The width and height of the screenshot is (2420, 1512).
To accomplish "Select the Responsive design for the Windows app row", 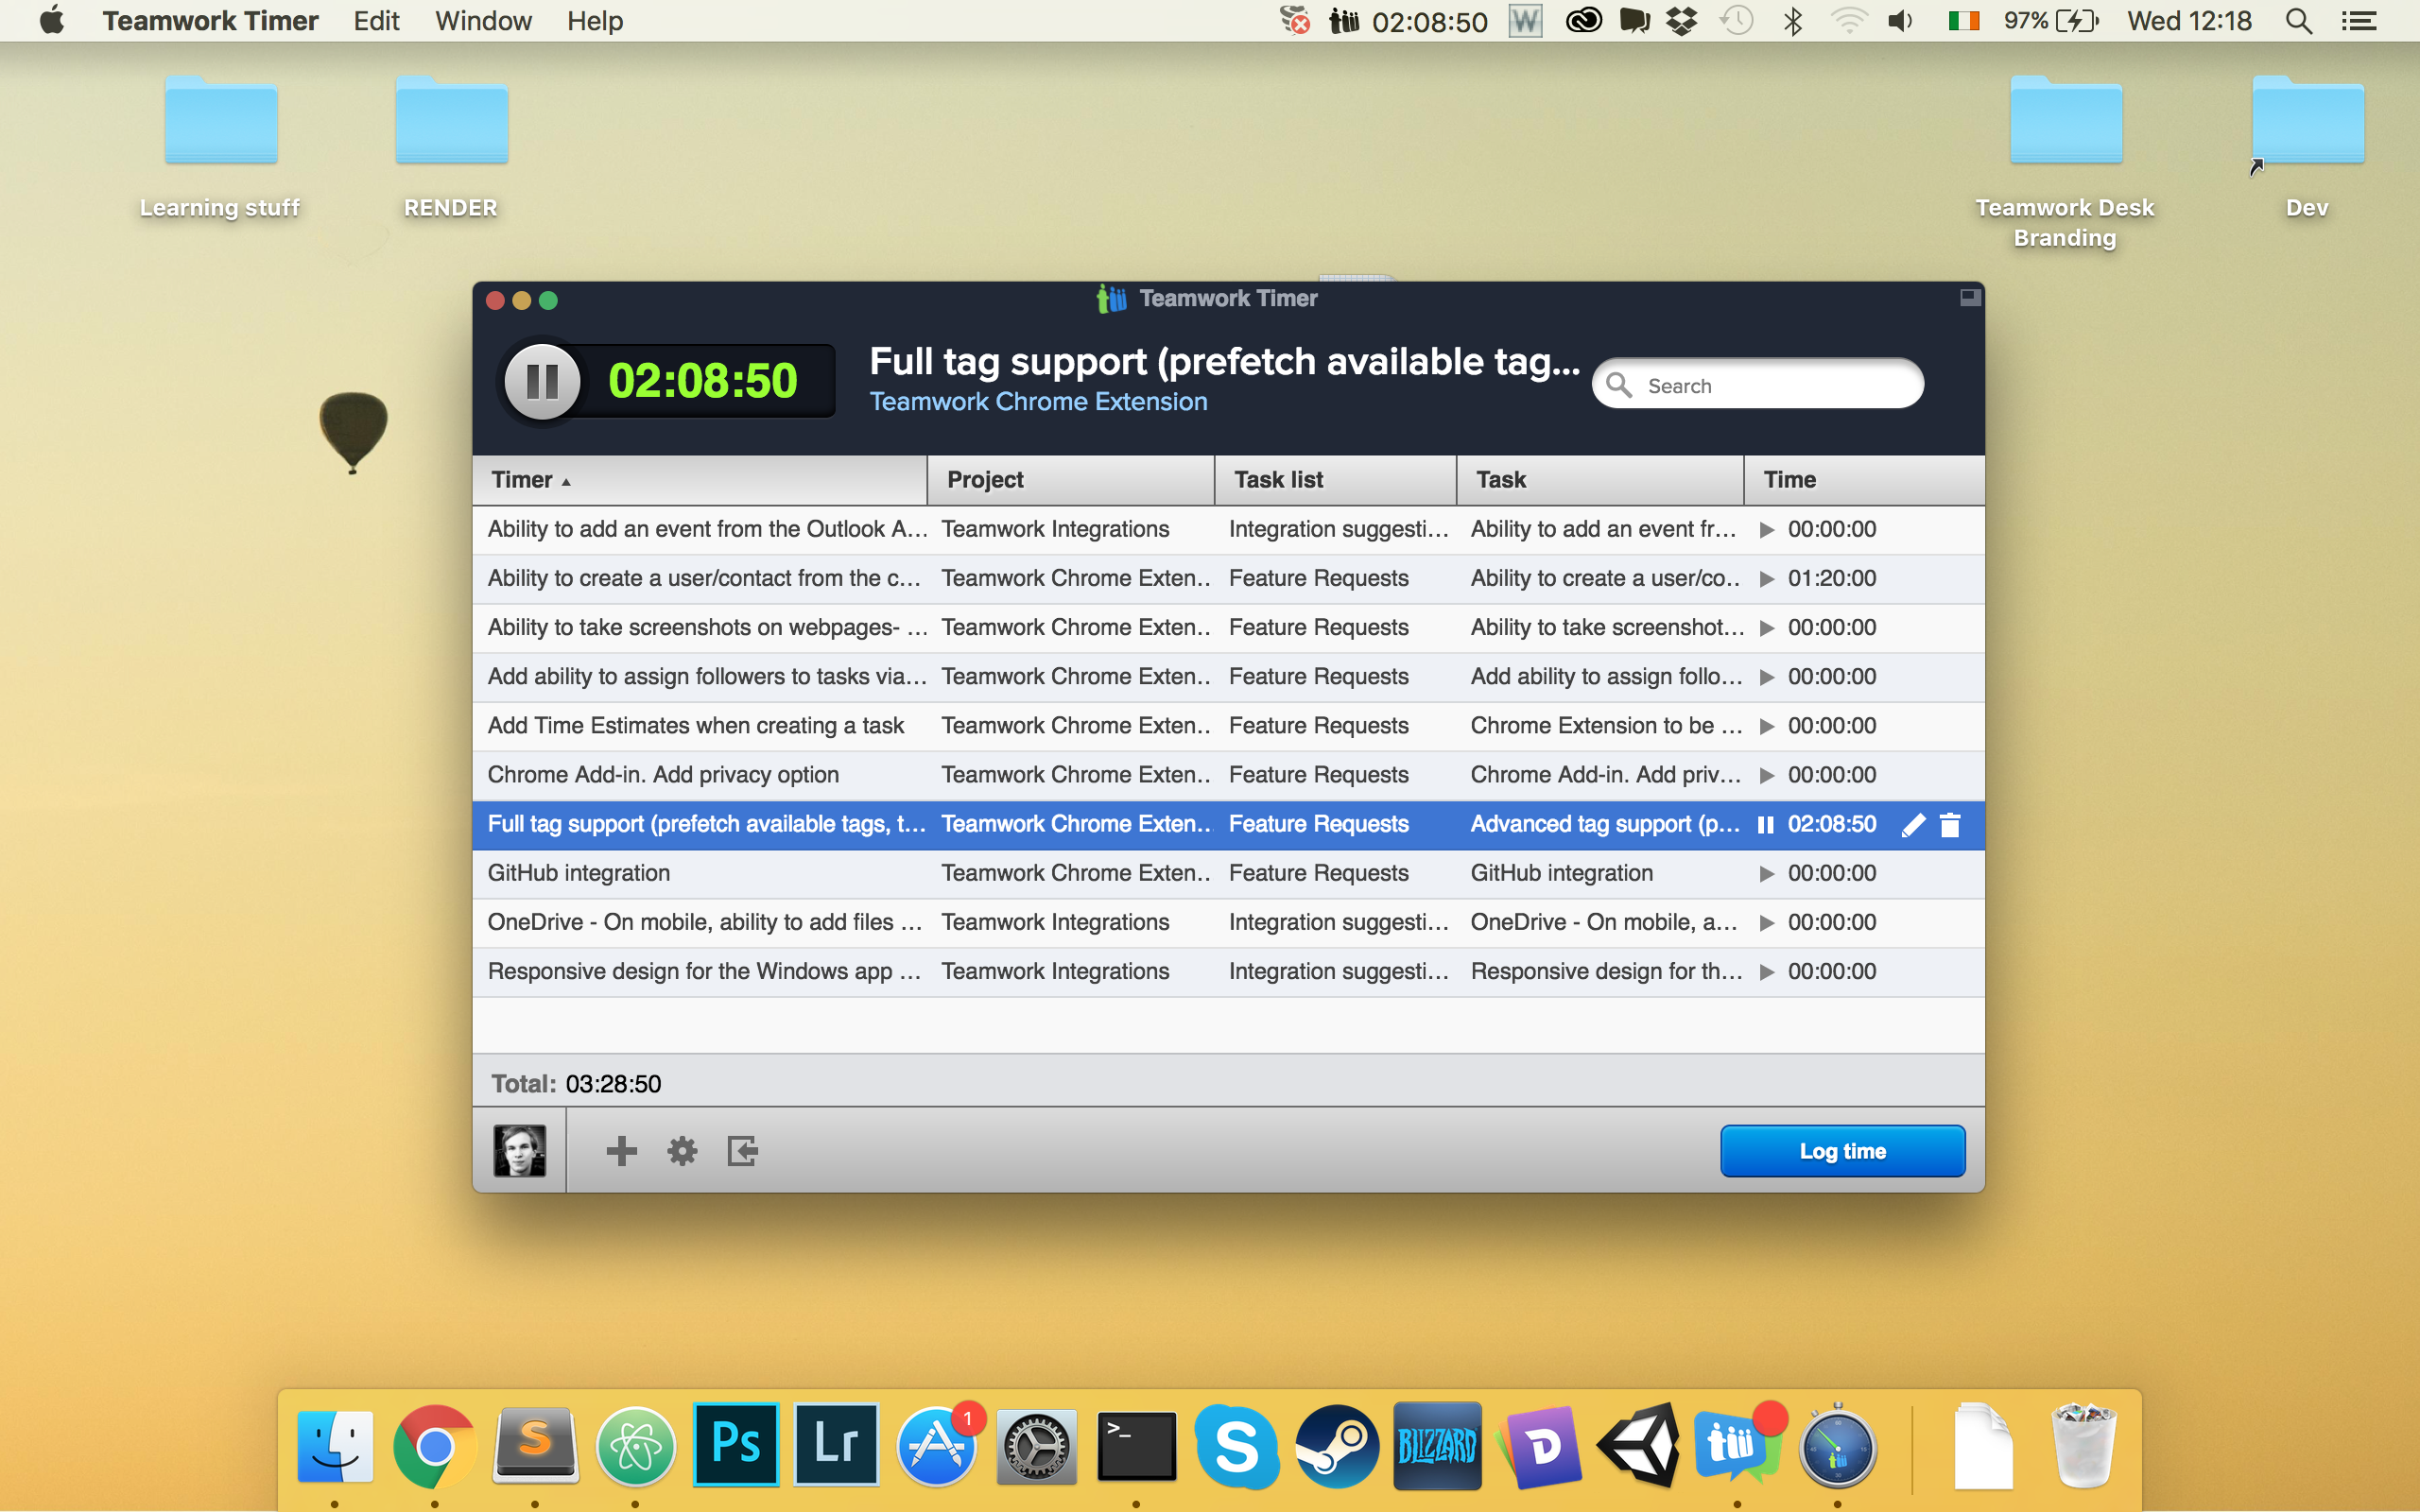I will tap(1228, 972).
